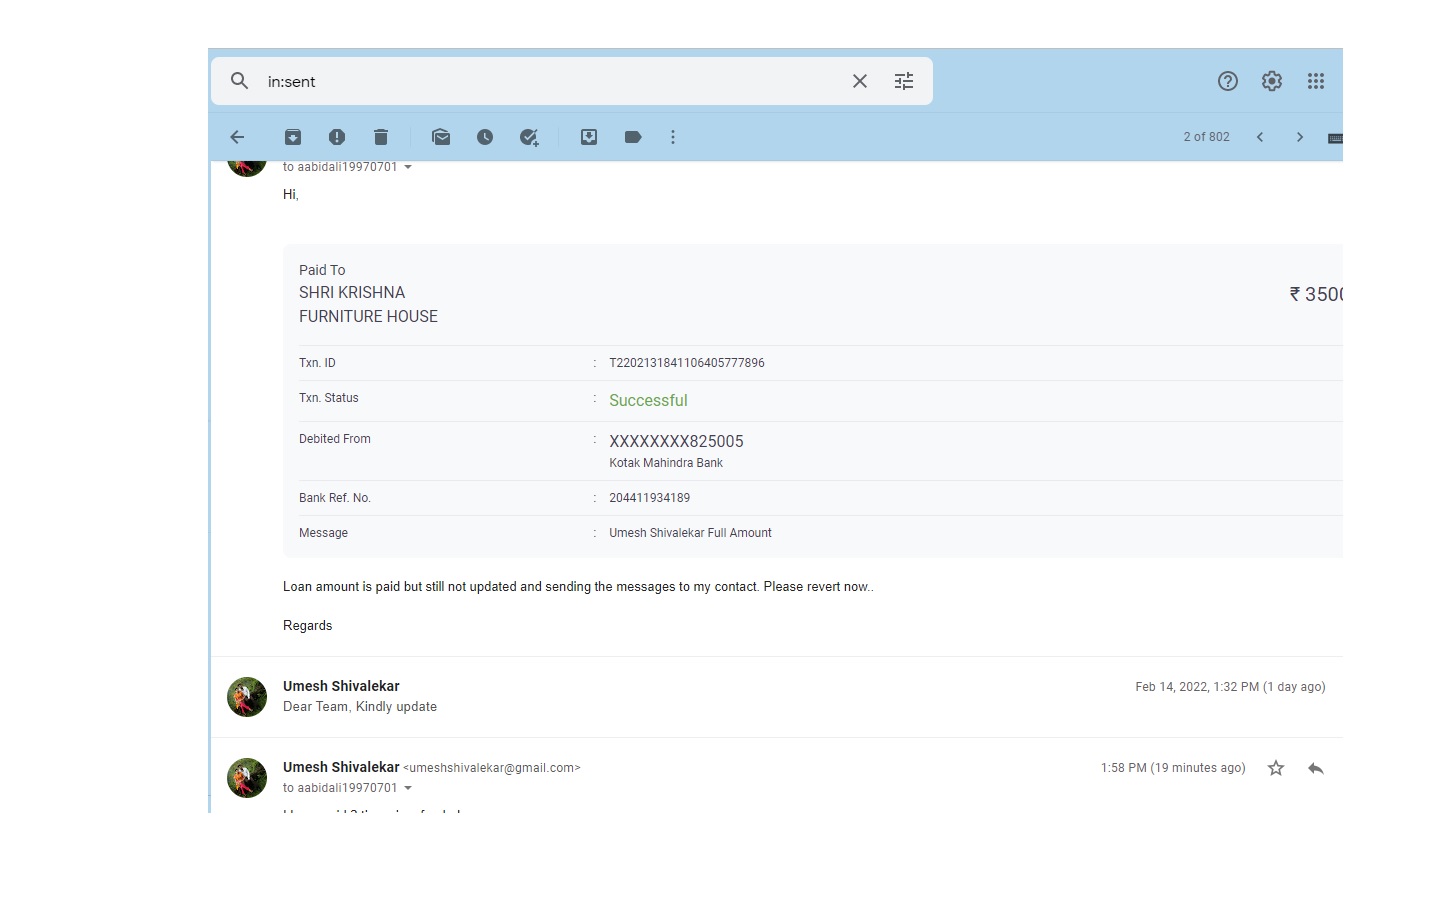Click the back arrow to return to Sent
Screen dimensions: 1440x900
[x=237, y=137]
